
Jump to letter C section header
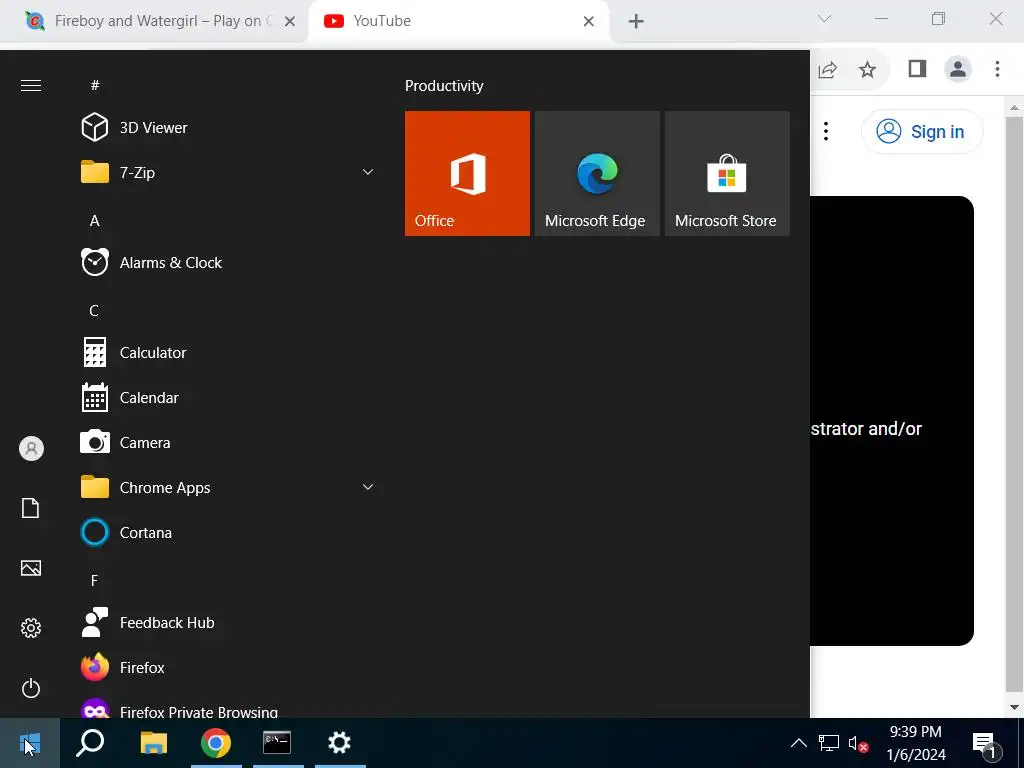click(94, 311)
